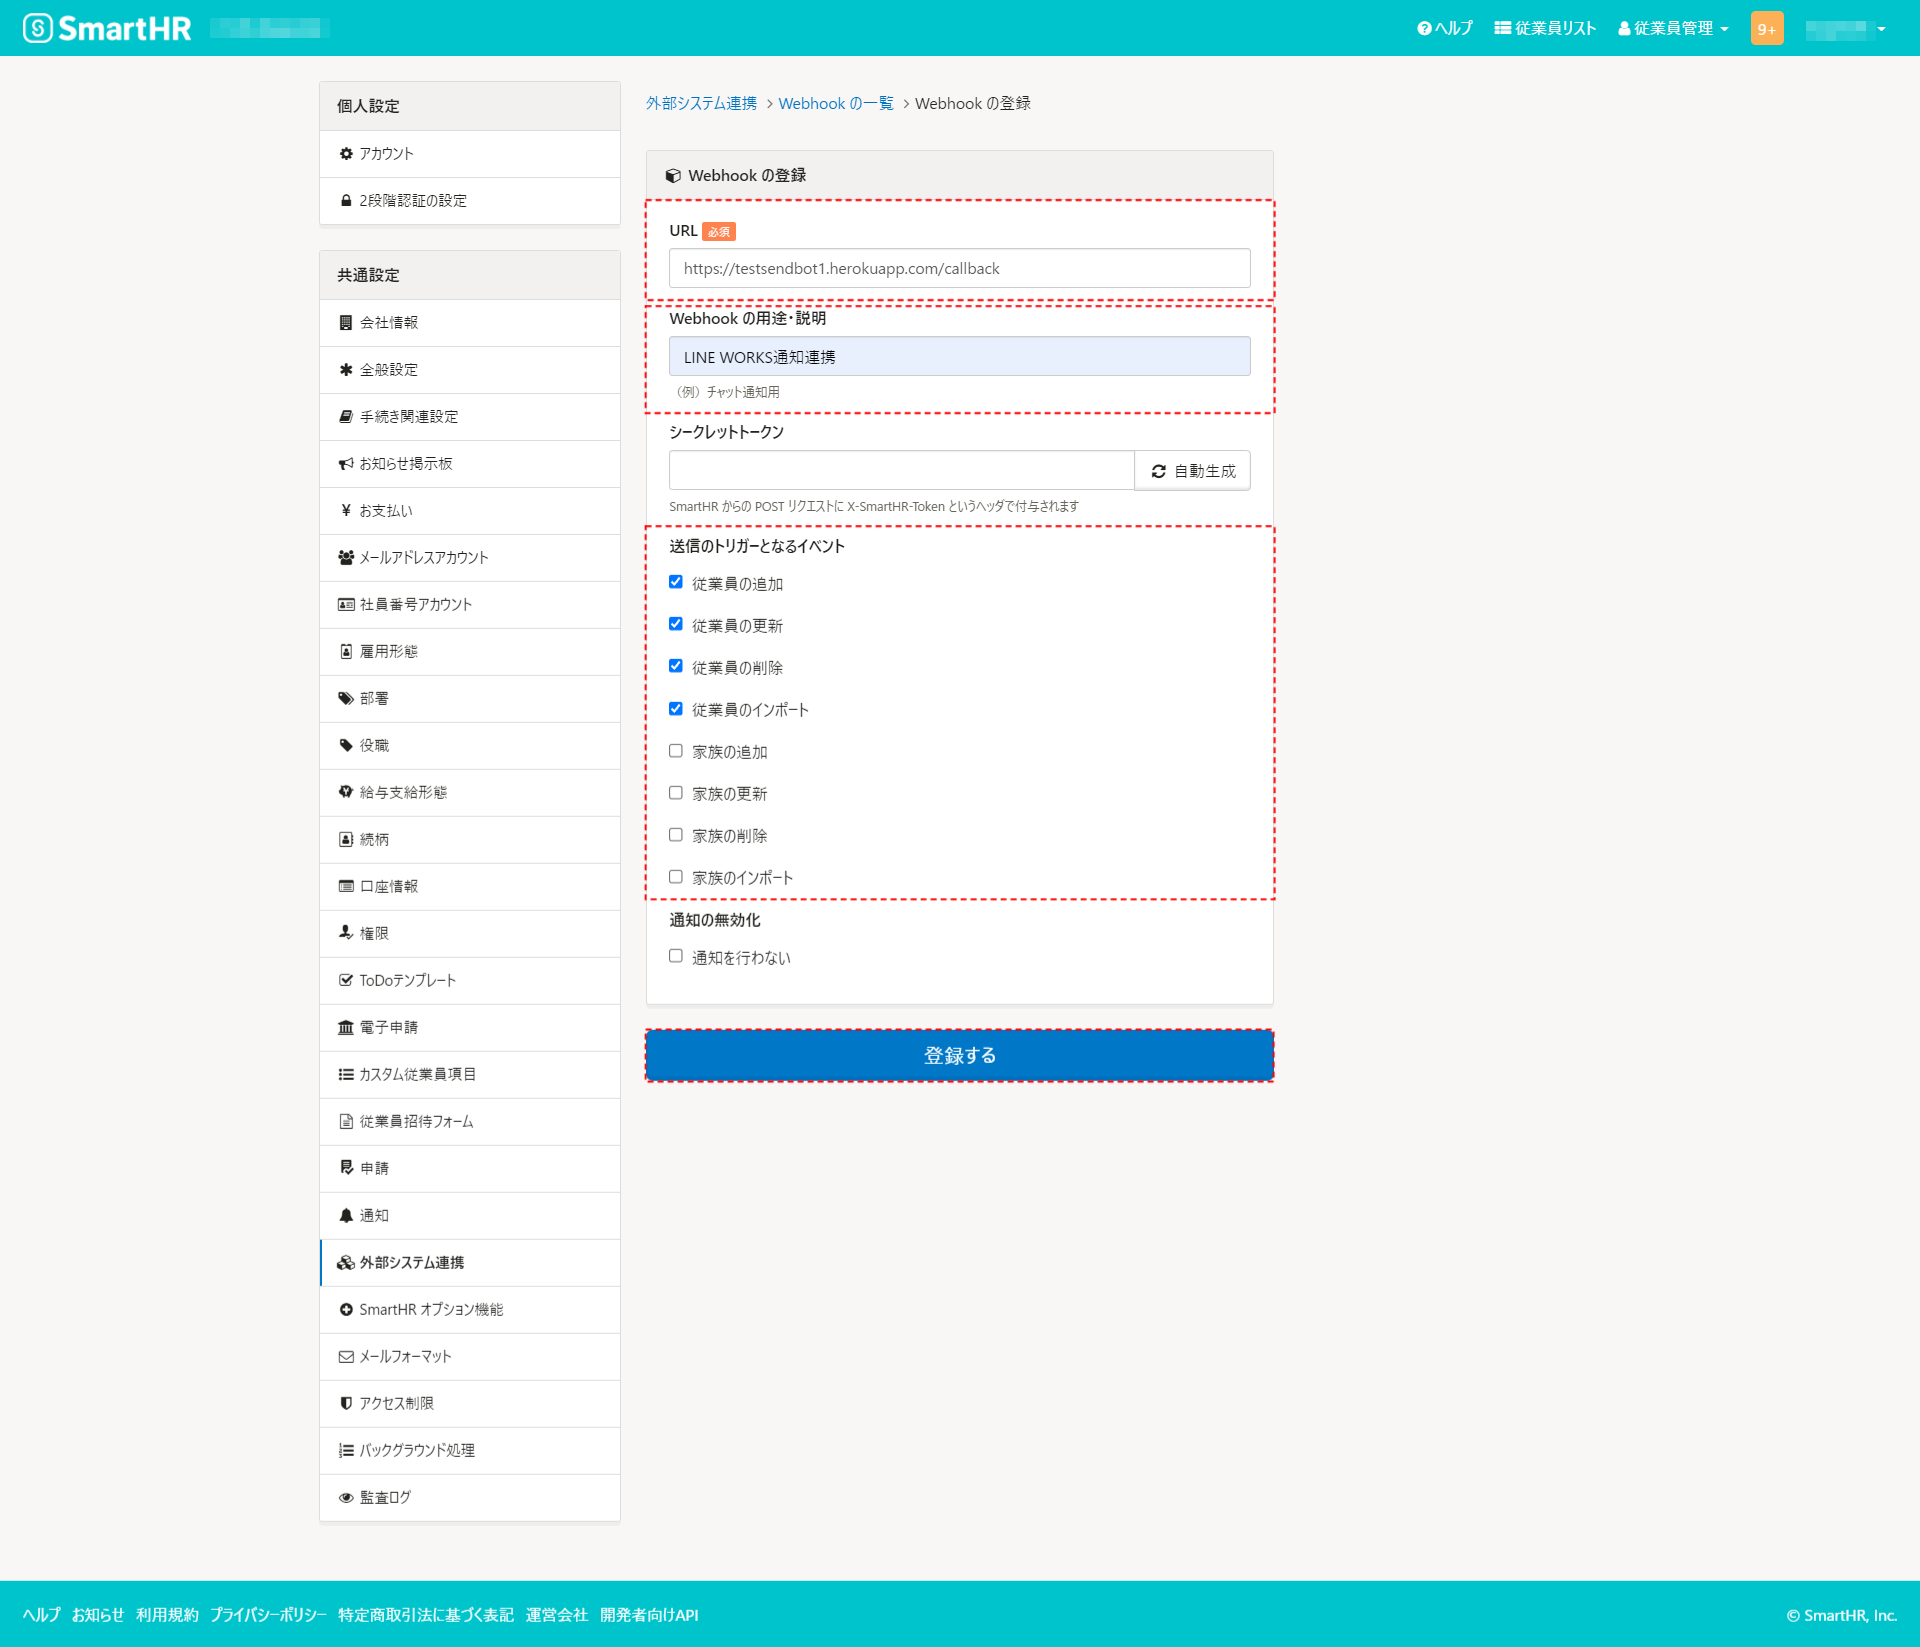1920x1647 pixels.
Task: Uncheck 従業員の追加 trigger event
Action: pyautogui.click(x=676, y=581)
